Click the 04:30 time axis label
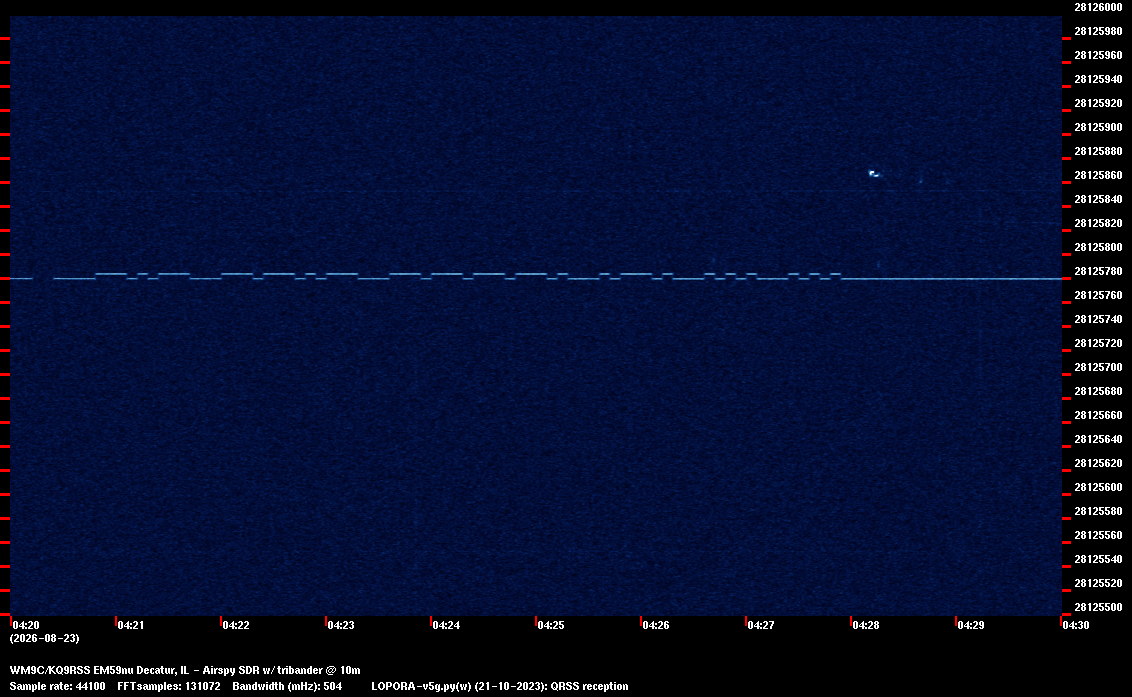The width and height of the screenshot is (1132, 697). pos(1076,625)
